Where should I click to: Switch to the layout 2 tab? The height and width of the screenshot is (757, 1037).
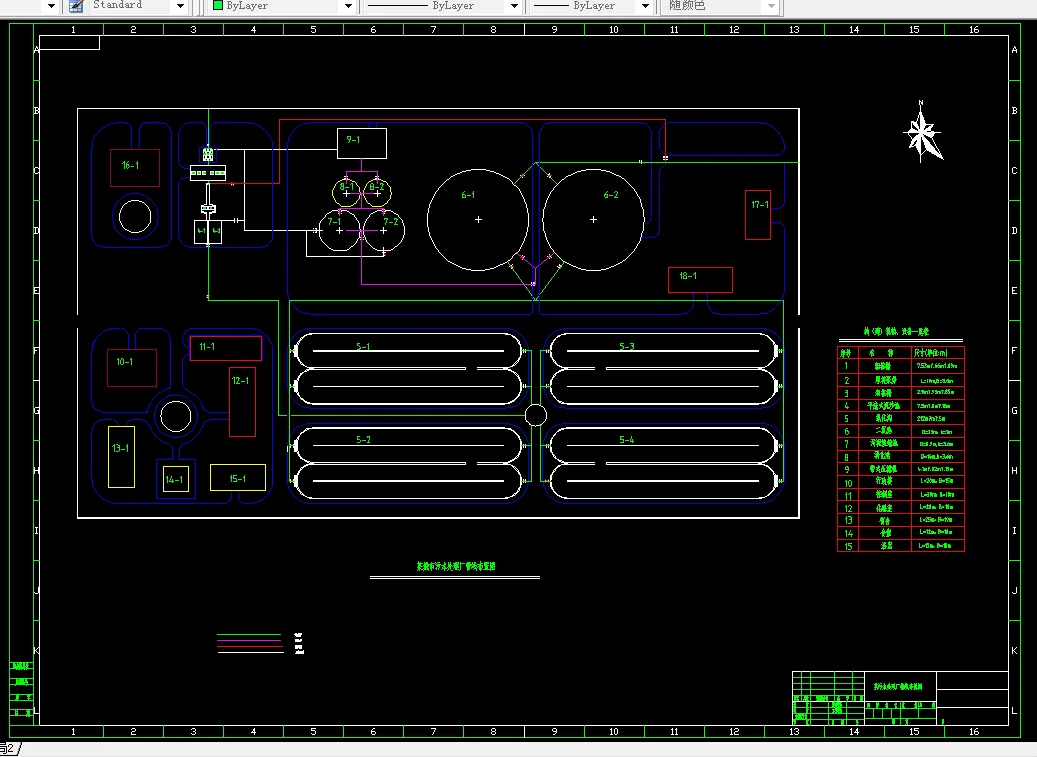tap(9, 748)
